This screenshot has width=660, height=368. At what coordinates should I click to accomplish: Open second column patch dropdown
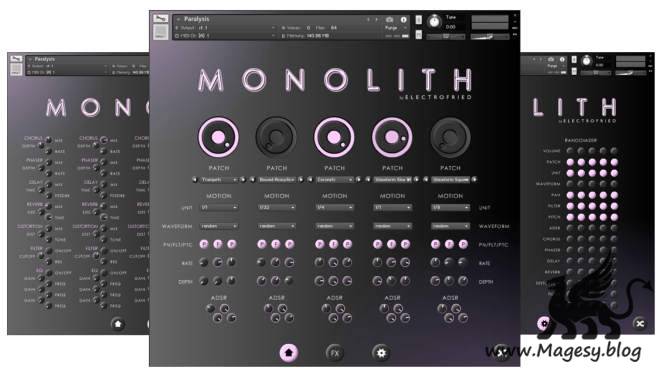[x=277, y=180]
